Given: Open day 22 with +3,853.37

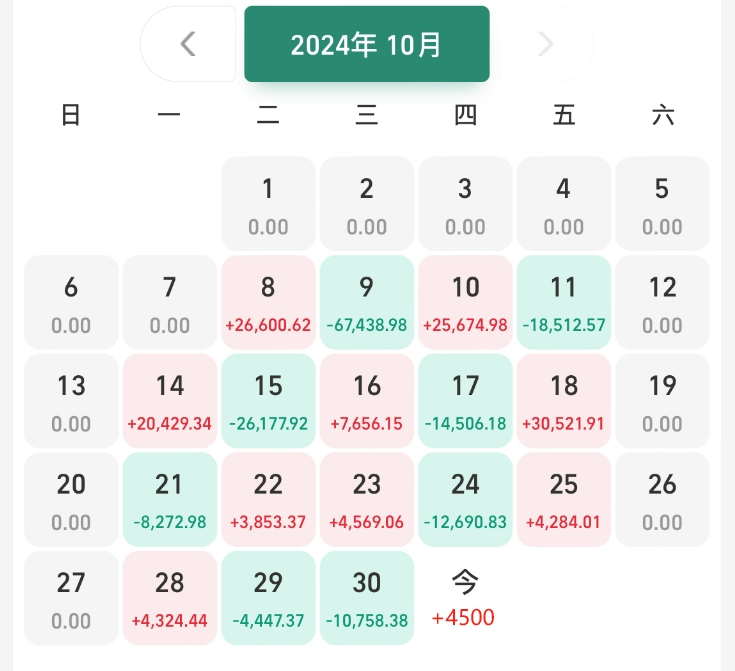Looking at the screenshot, I should [x=268, y=499].
